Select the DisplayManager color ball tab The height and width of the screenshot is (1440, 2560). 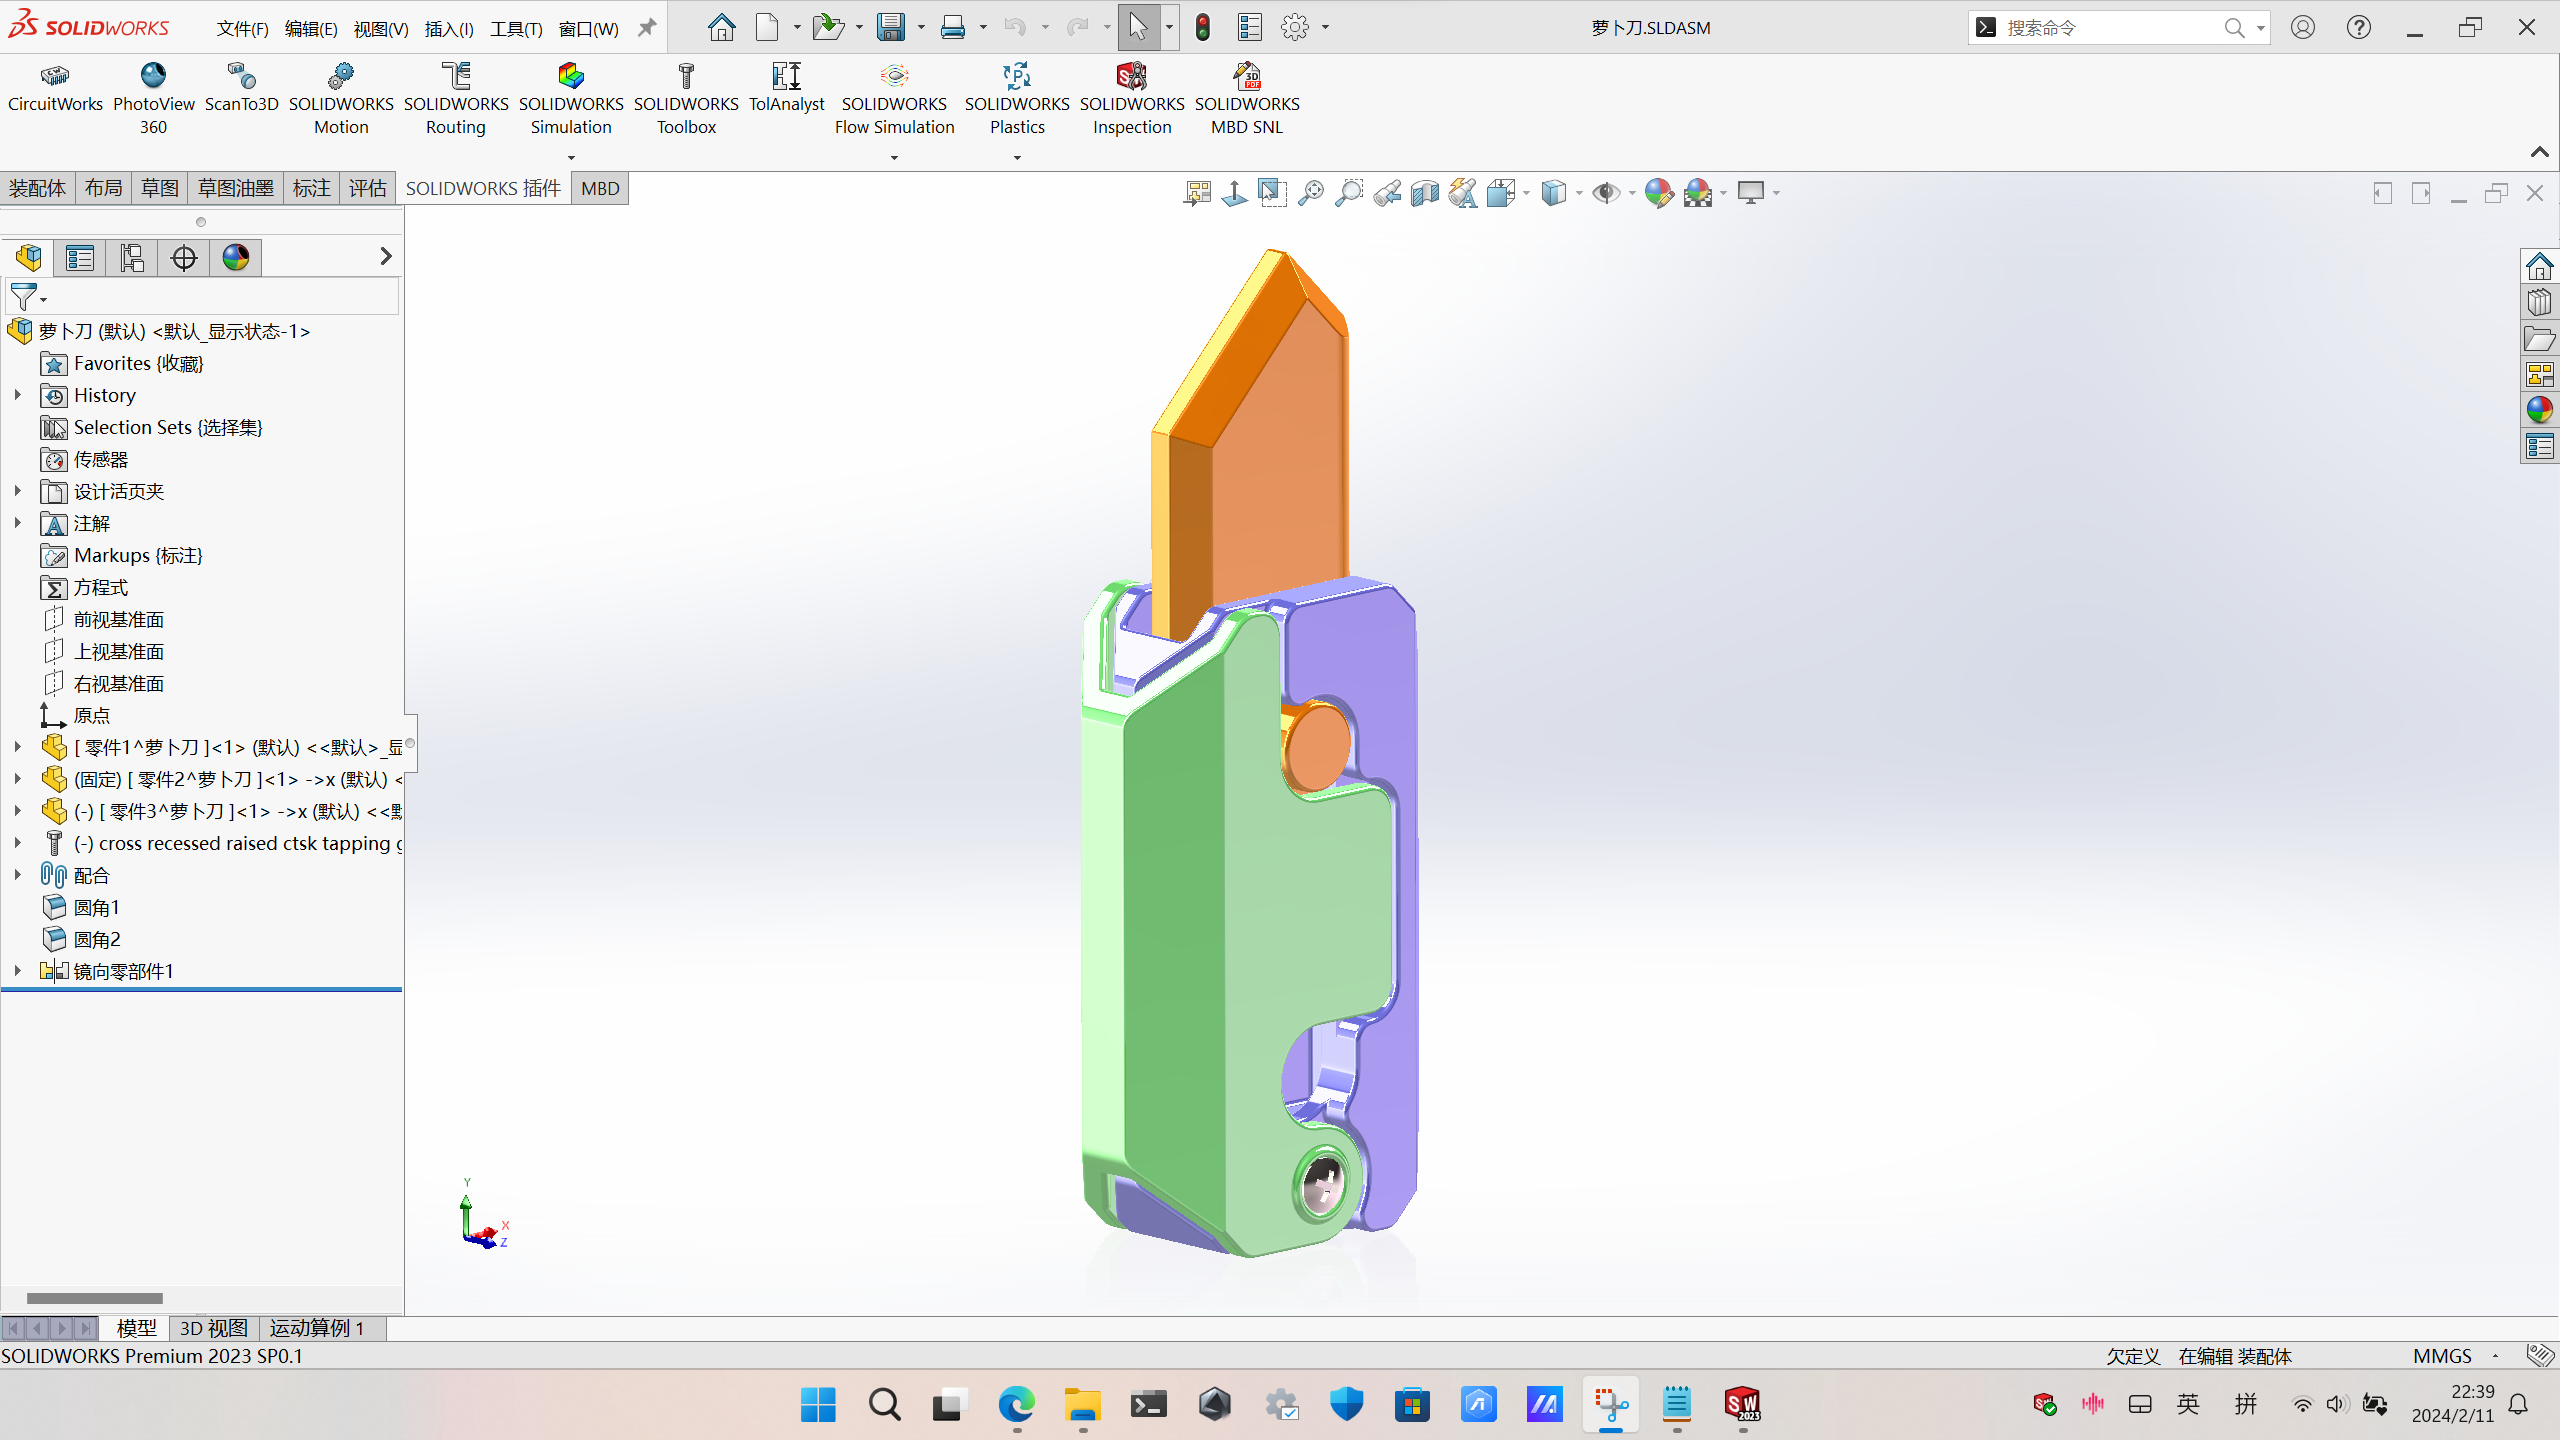pos(236,258)
